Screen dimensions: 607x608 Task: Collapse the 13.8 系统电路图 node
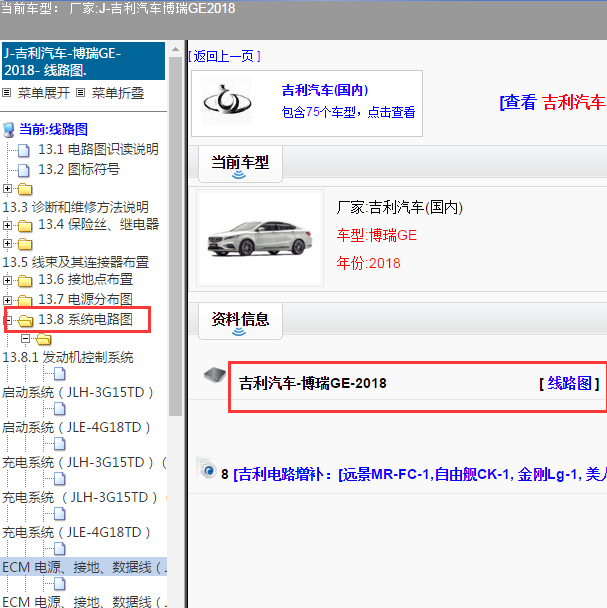pyautogui.click(x=8, y=320)
